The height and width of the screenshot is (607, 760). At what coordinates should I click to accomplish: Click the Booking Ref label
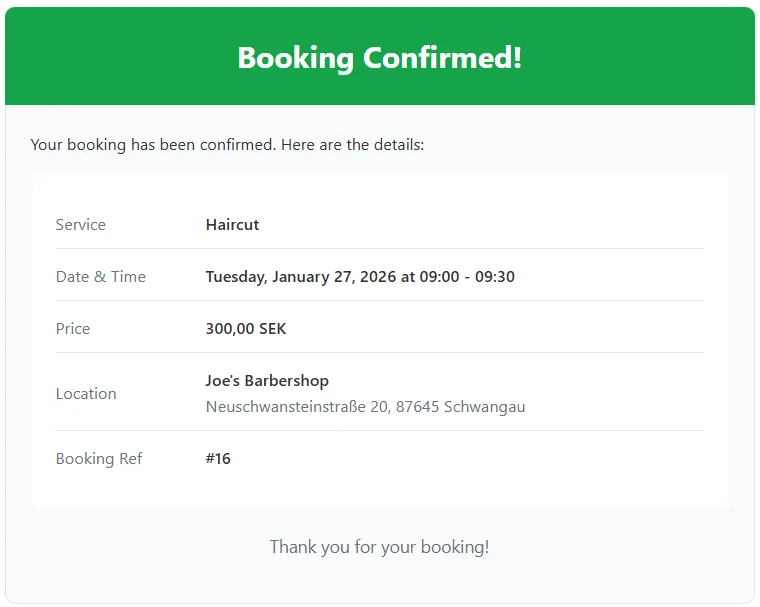click(99, 459)
